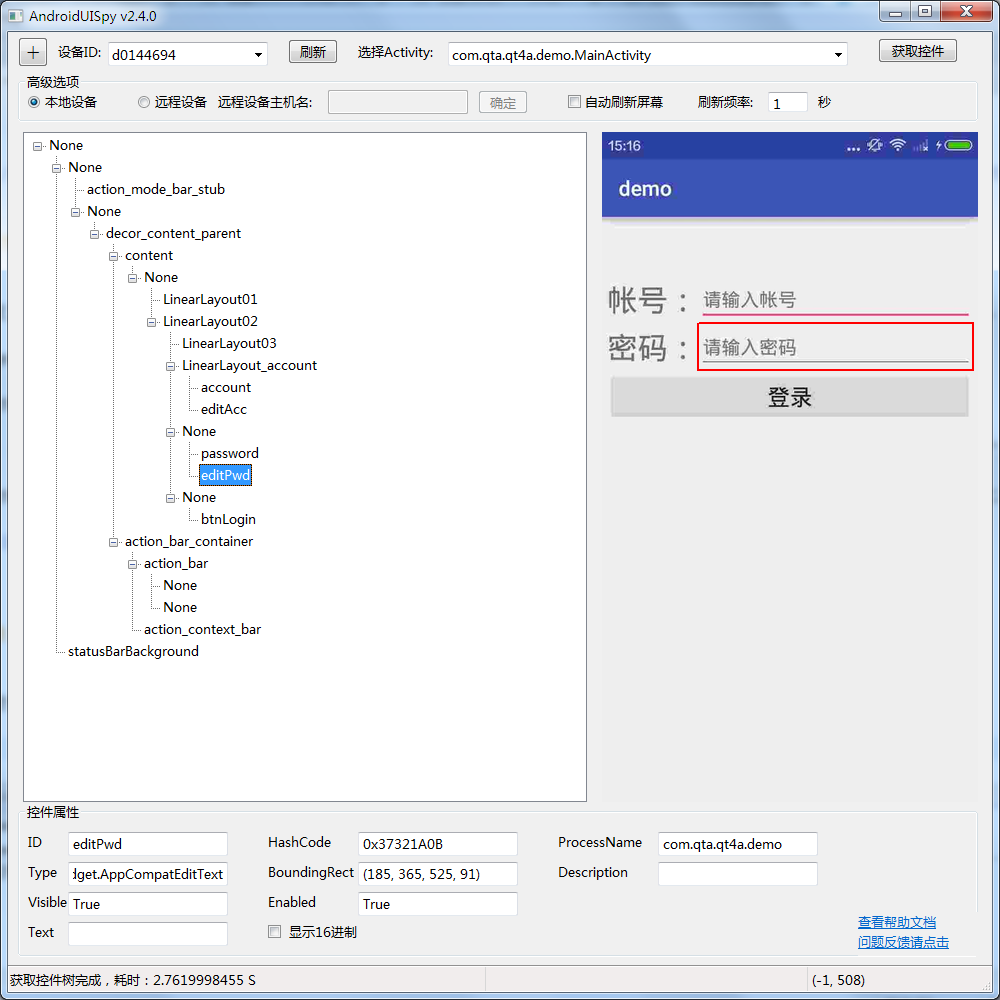The height and width of the screenshot is (1000, 1000).
Task: Select LinearLayout03 tree item
Action: [229, 343]
